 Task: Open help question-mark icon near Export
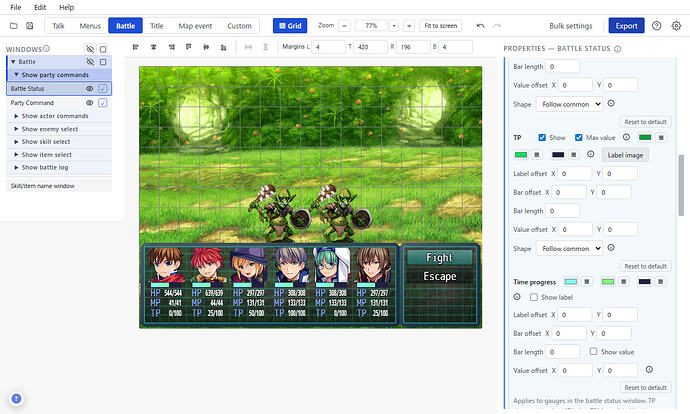click(657, 26)
